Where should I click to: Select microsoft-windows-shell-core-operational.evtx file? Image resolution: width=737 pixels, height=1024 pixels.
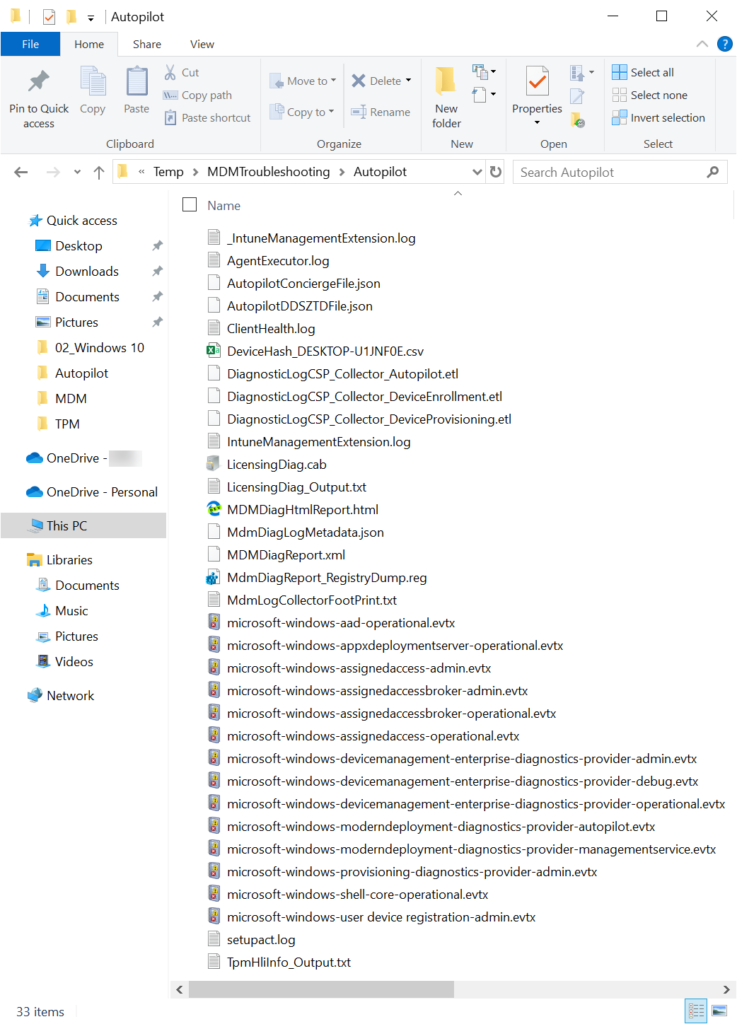(357, 894)
